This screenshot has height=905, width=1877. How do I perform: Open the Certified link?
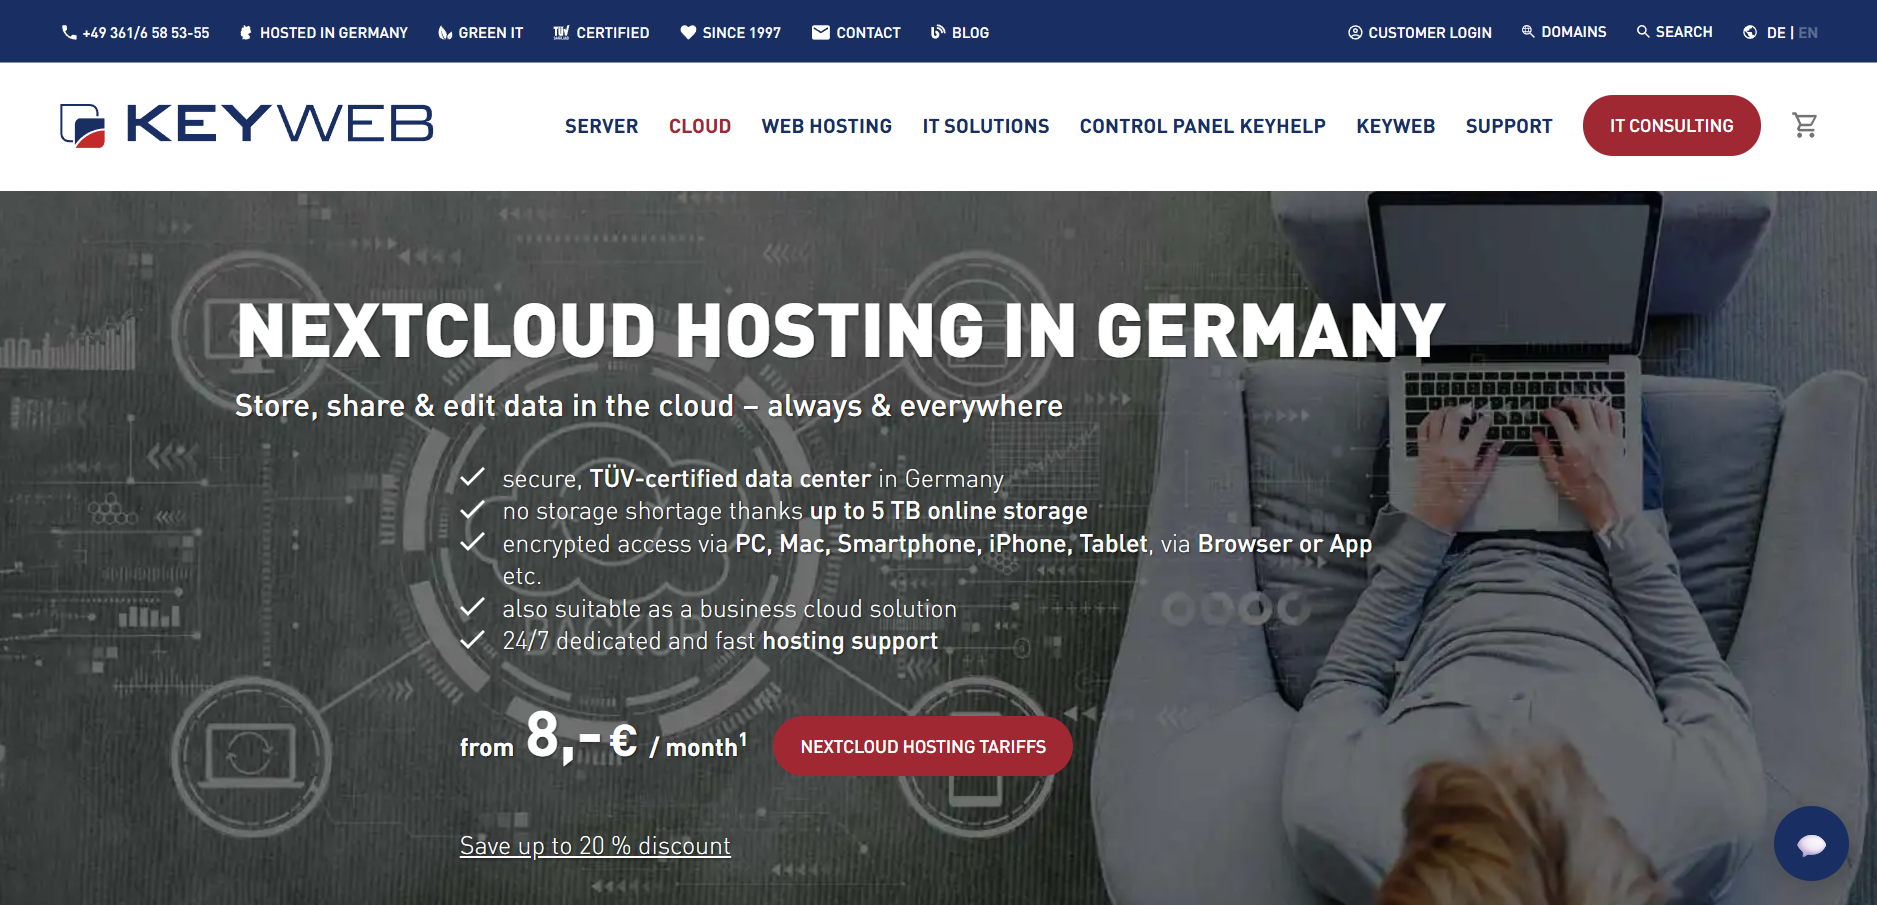pyautogui.click(x=613, y=33)
